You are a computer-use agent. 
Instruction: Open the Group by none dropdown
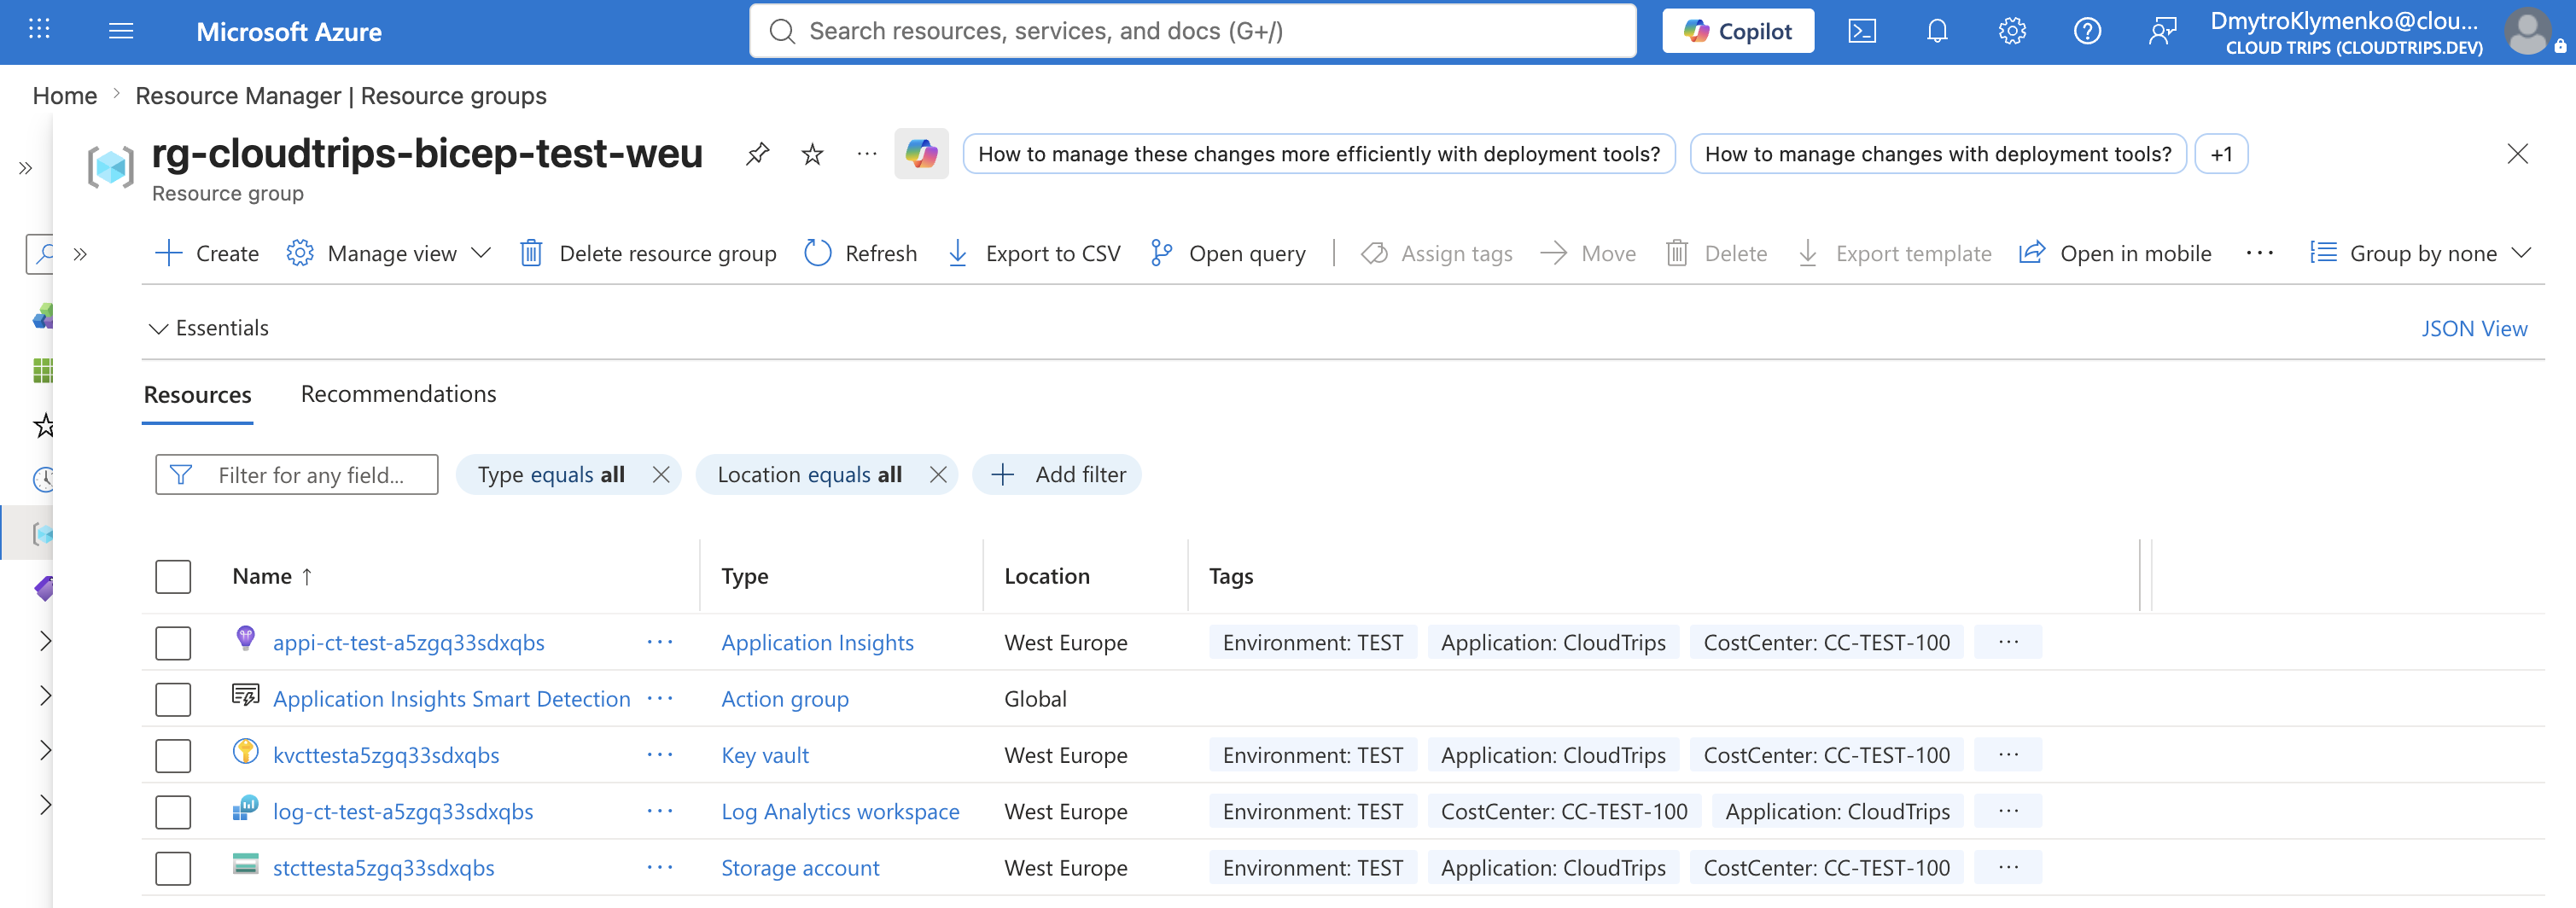[x=2421, y=254]
